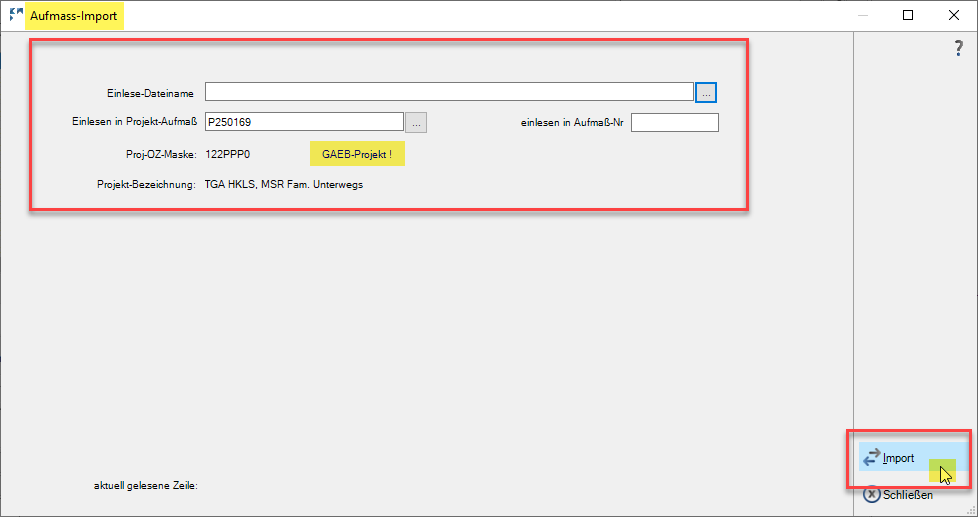
Task: Start the Import button
Action: tap(914, 458)
